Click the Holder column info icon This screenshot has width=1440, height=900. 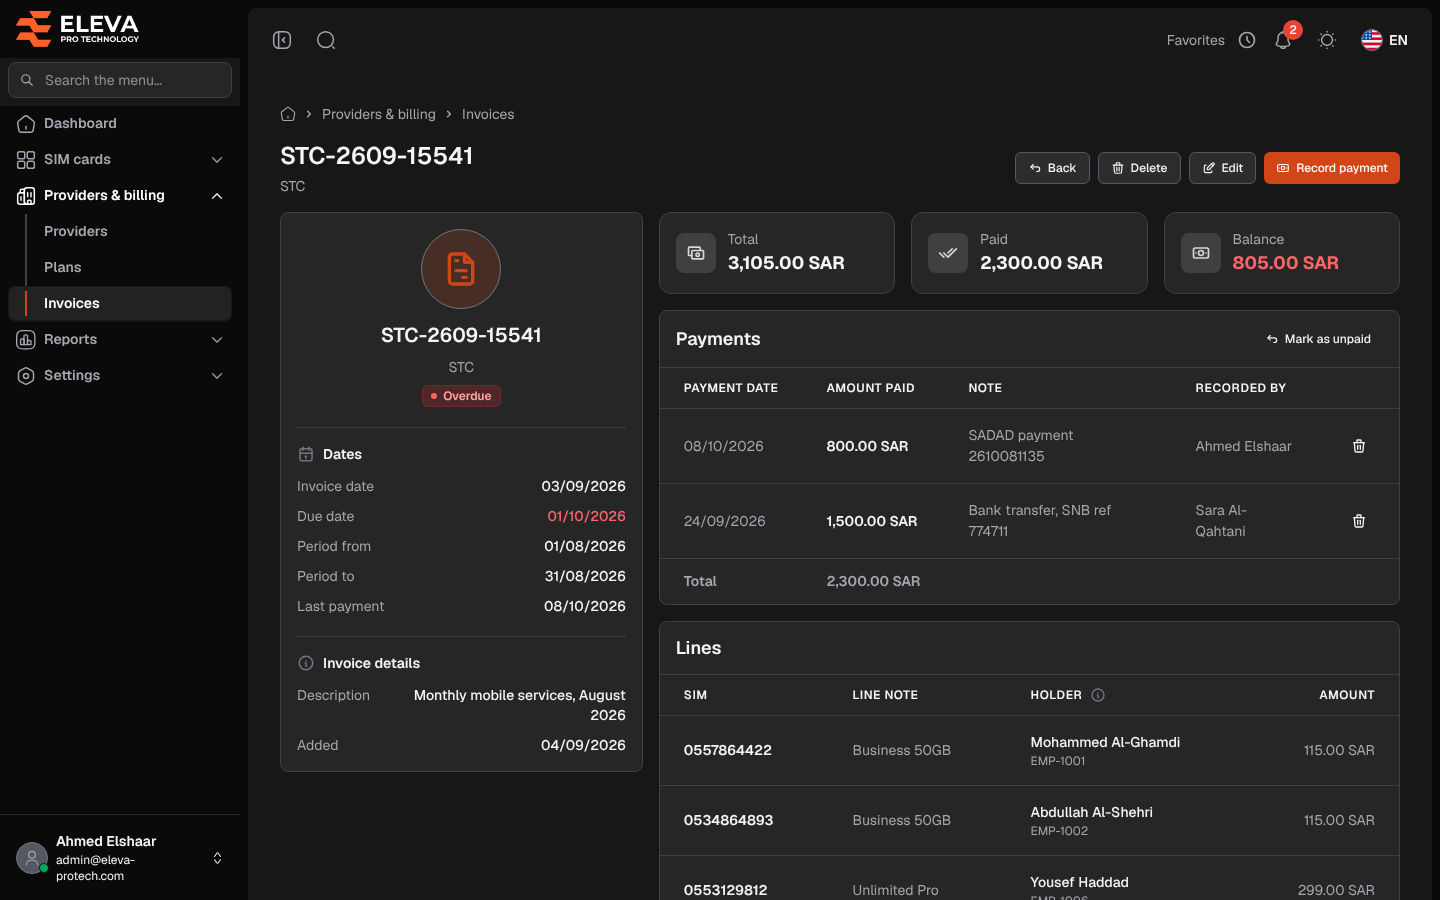pyautogui.click(x=1098, y=695)
